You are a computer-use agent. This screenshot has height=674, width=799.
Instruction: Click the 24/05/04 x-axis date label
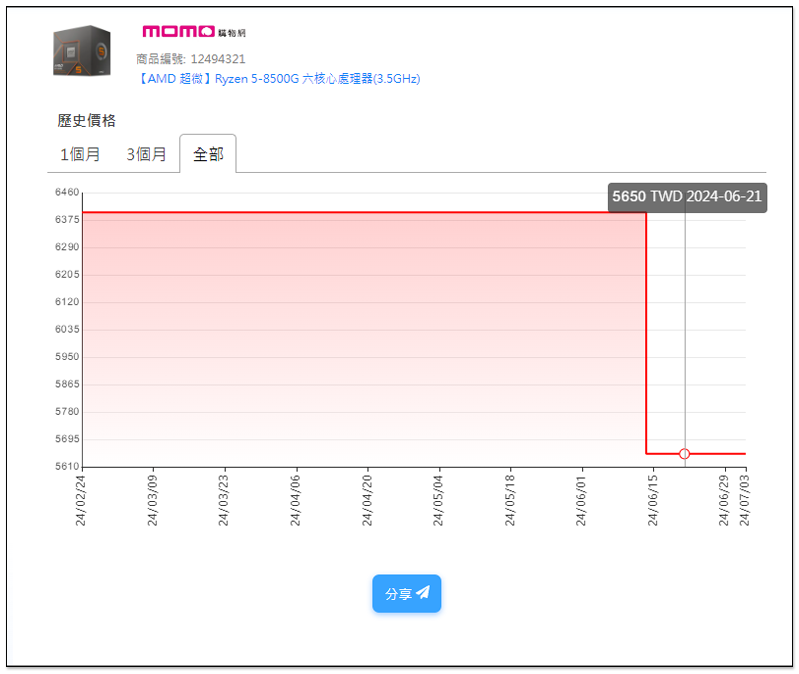pos(438,500)
